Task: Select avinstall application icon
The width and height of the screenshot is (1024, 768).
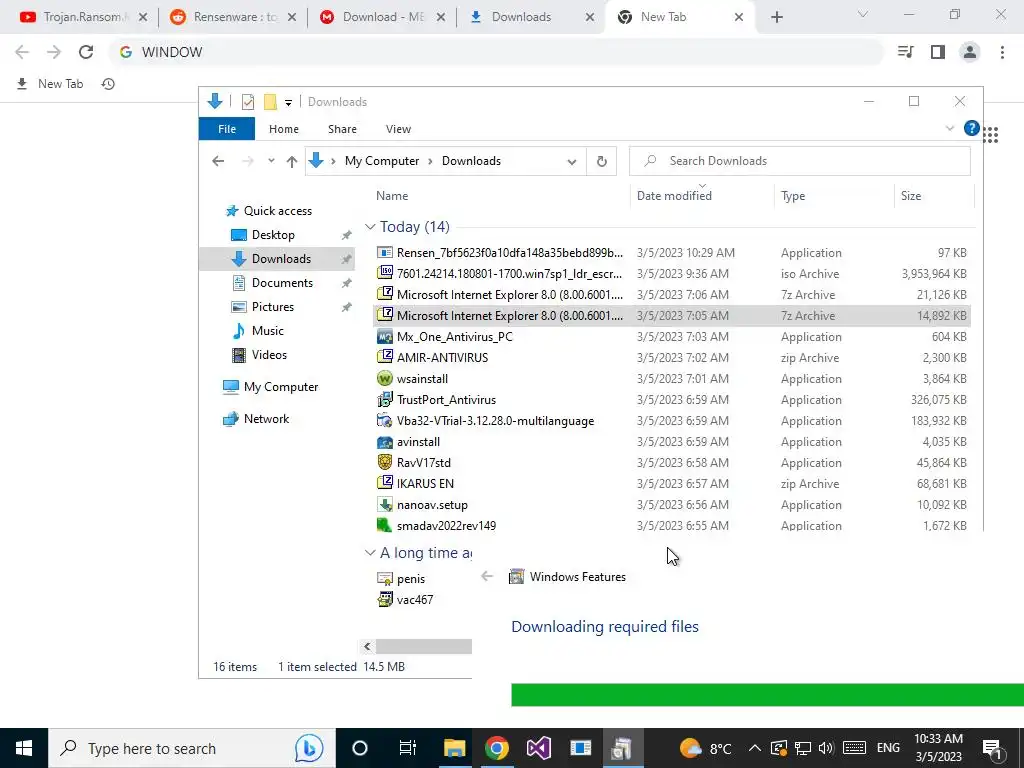Action: coord(385,442)
